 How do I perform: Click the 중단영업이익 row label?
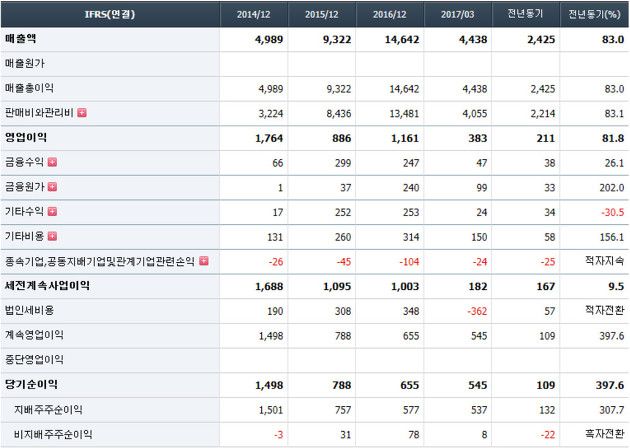point(35,360)
